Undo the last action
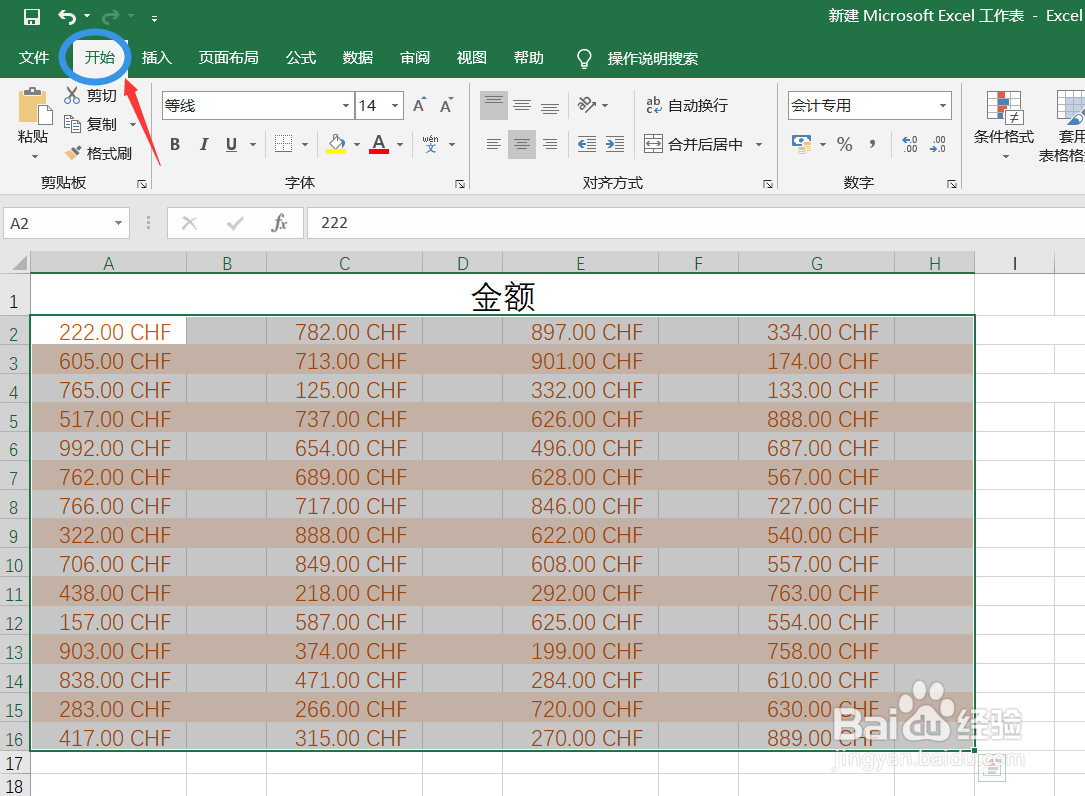Viewport: 1085px width, 796px height. tap(66, 17)
